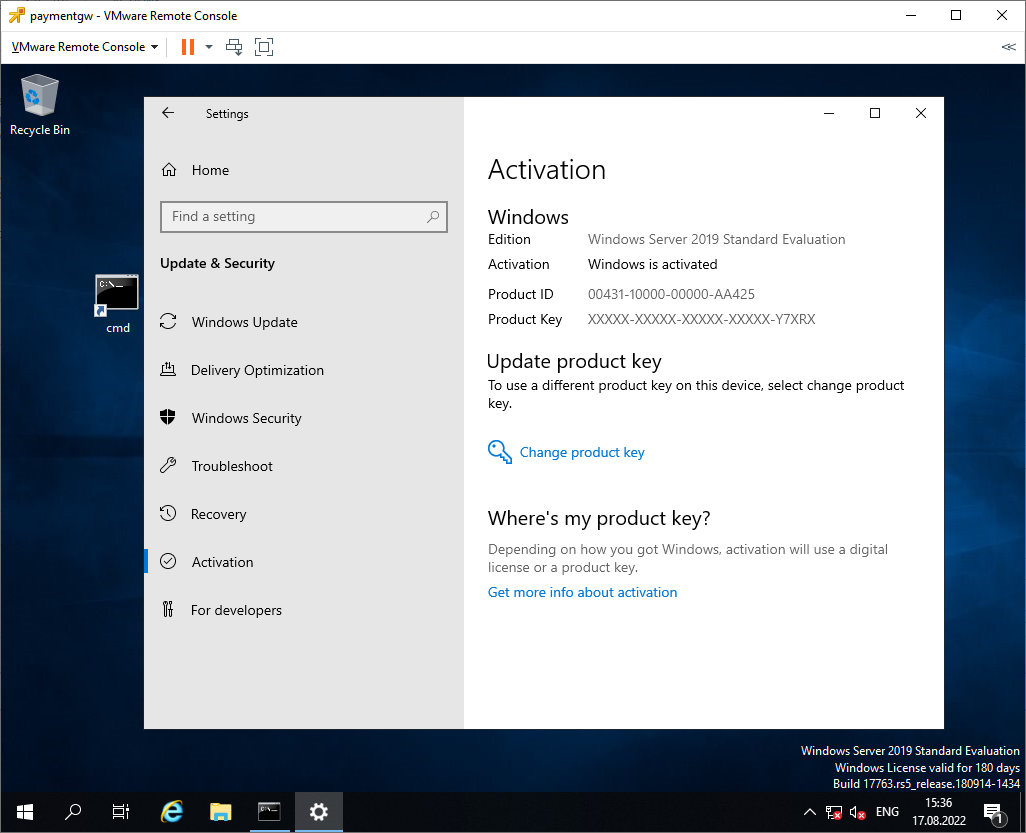The width and height of the screenshot is (1026, 833).
Task: Open the Windows Start menu
Action: [25, 812]
